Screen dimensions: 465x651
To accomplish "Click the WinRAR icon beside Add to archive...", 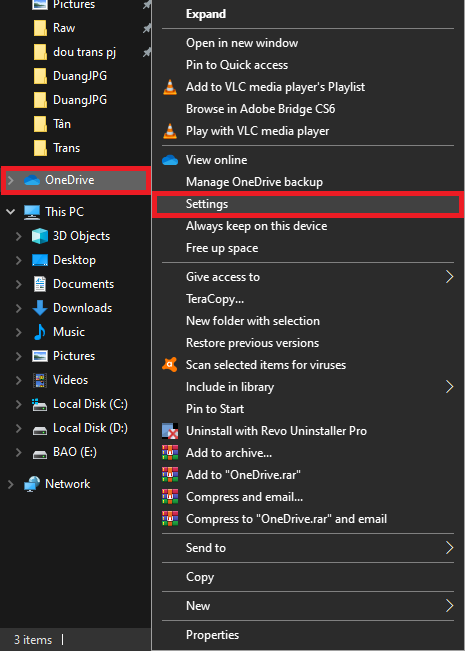I will (x=170, y=453).
